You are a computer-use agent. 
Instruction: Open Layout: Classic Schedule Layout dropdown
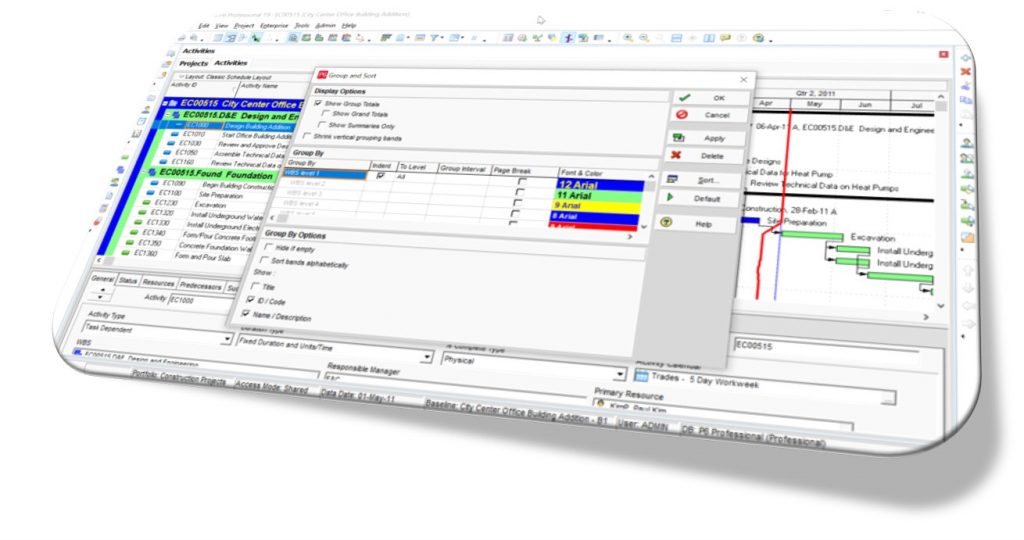(182, 76)
